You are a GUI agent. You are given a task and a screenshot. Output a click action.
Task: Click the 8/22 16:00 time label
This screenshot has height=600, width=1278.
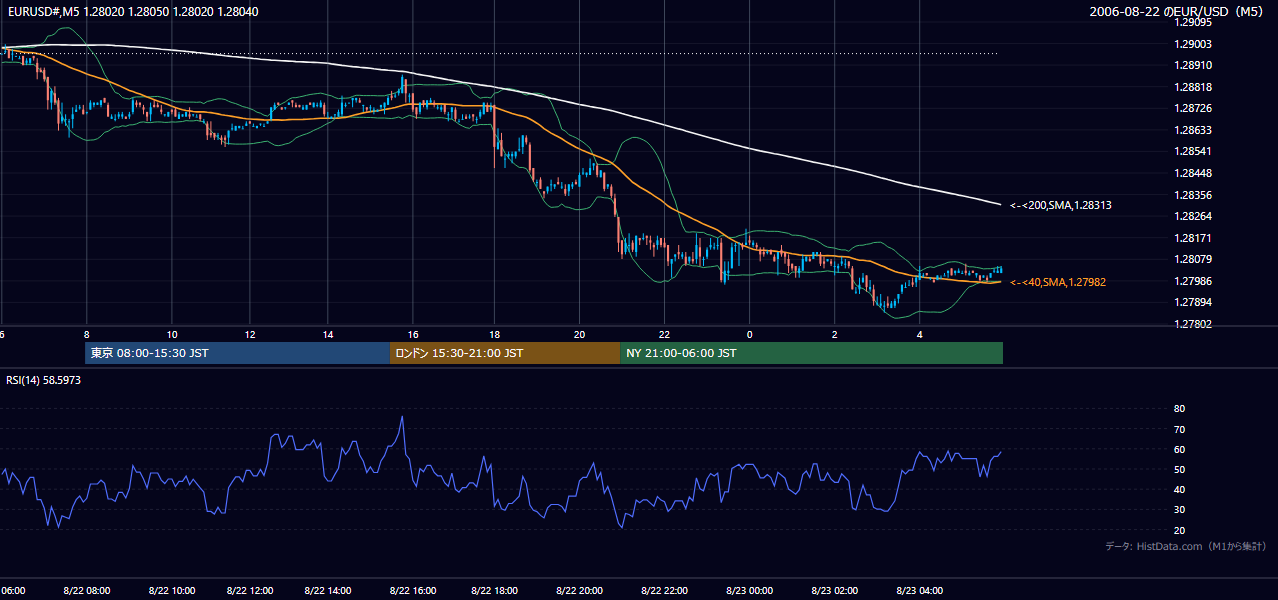click(413, 591)
